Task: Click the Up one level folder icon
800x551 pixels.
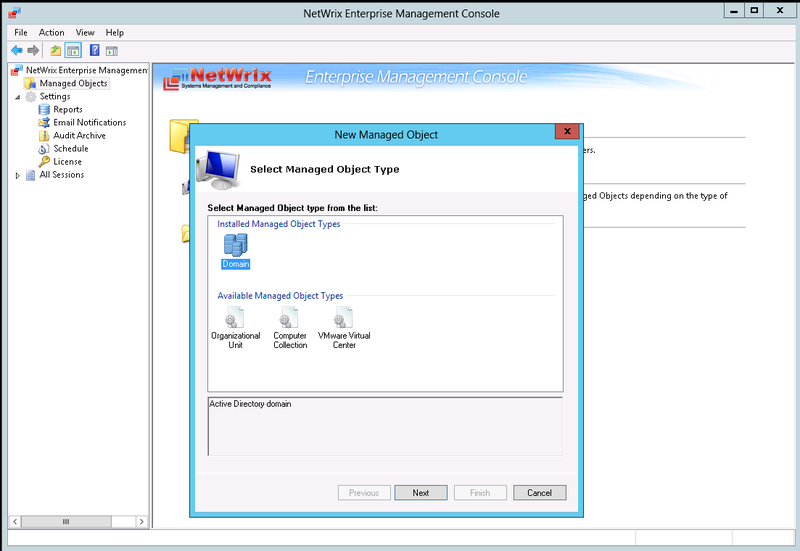Action: [x=56, y=51]
